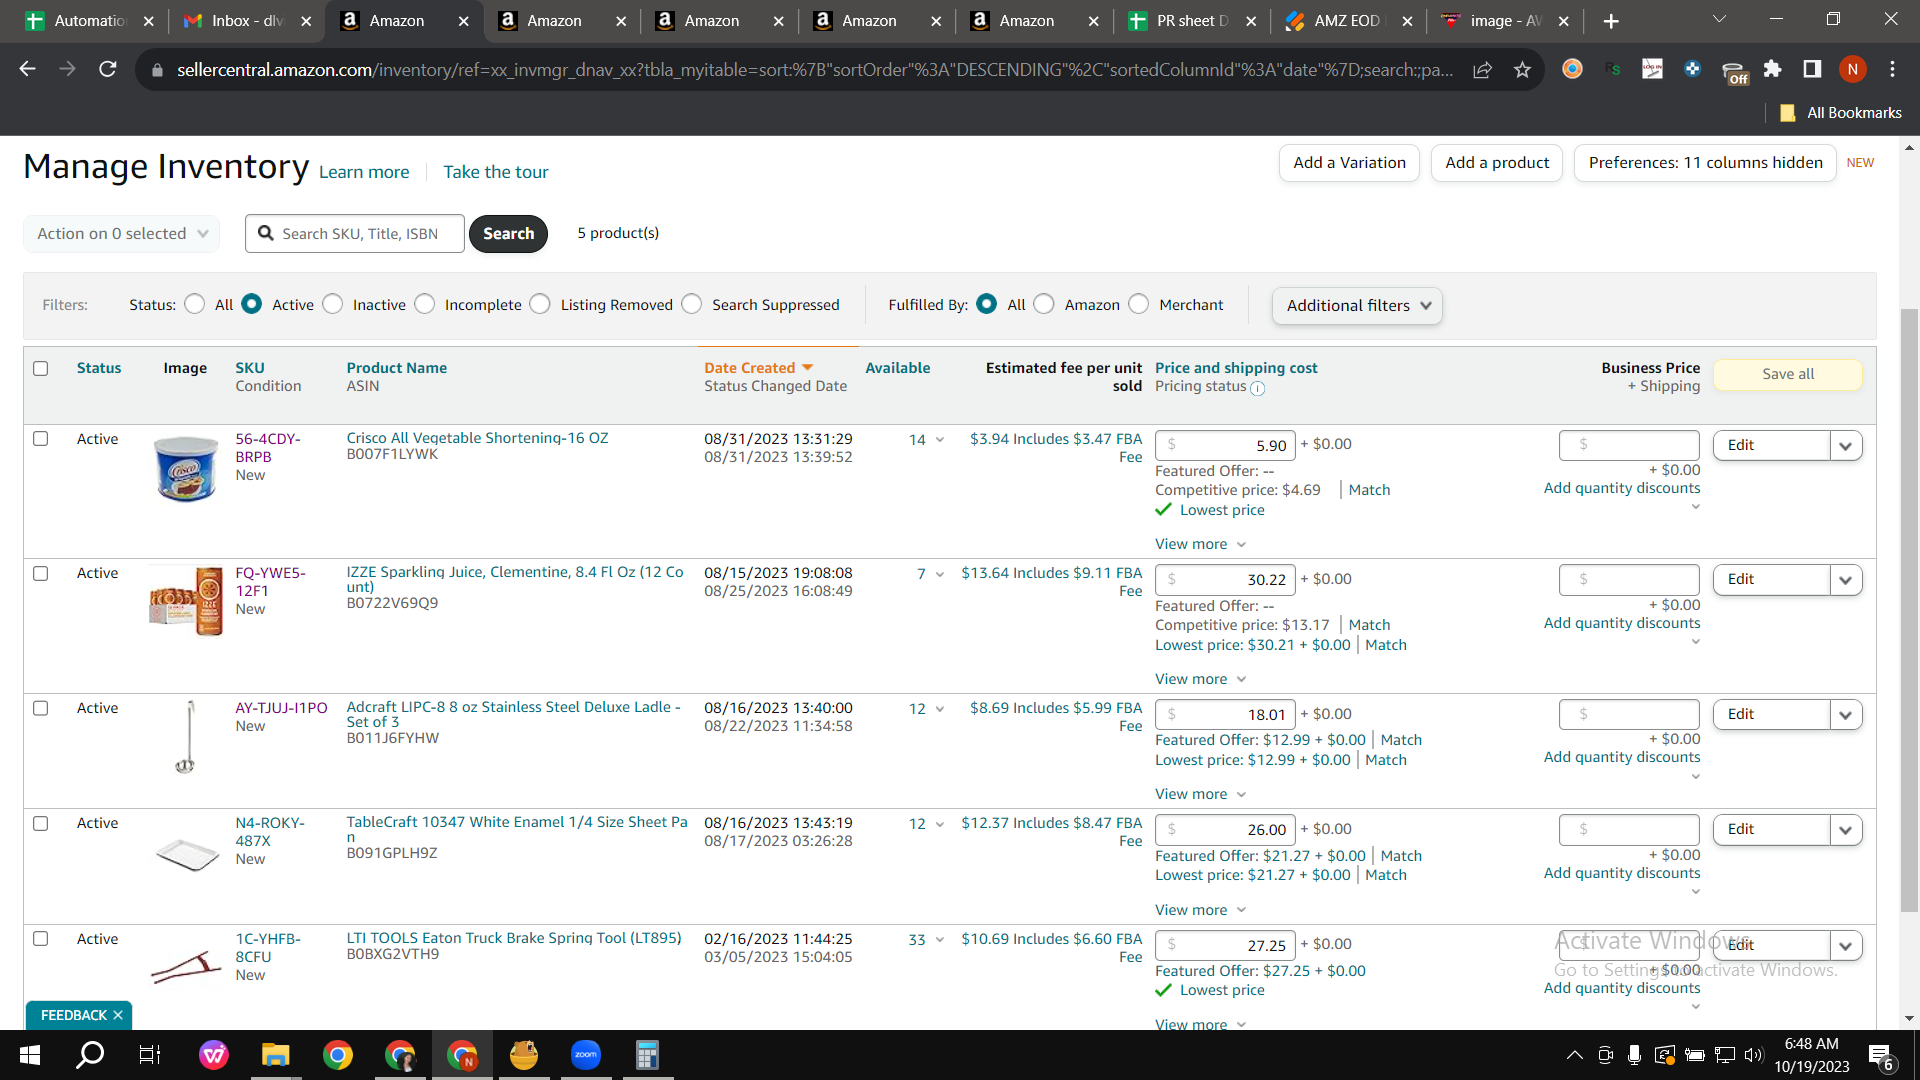This screenshot has height=1080, width=1920.
Task: Click Save all button
Action: pyautogui.click(x=1788, y=374)
